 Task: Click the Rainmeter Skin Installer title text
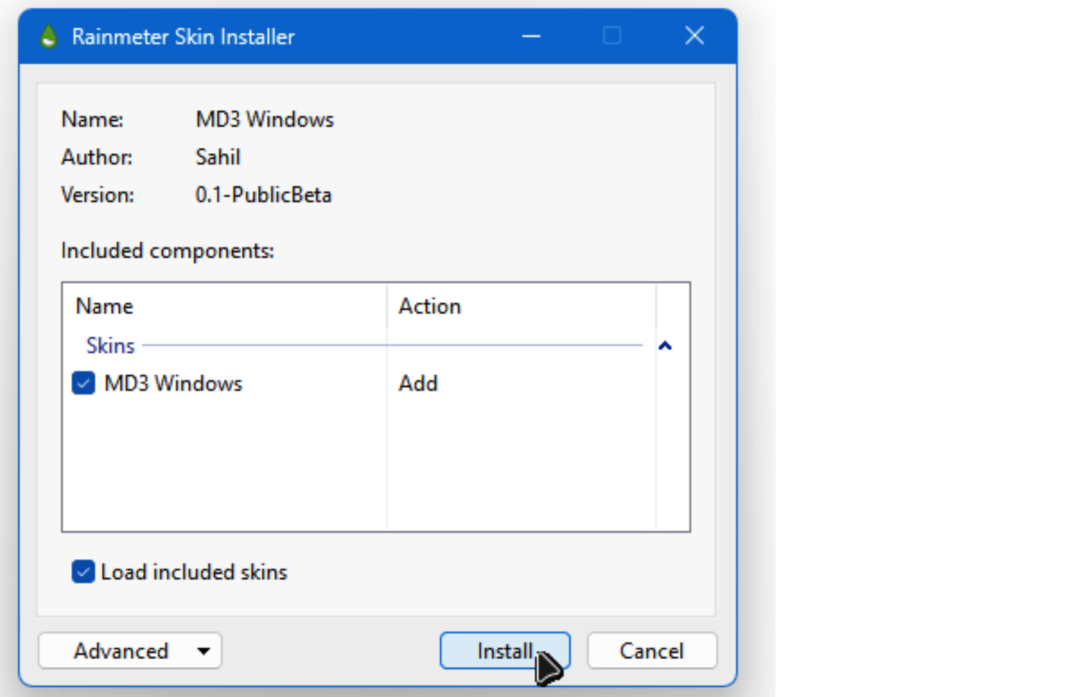tap(183, 38)
